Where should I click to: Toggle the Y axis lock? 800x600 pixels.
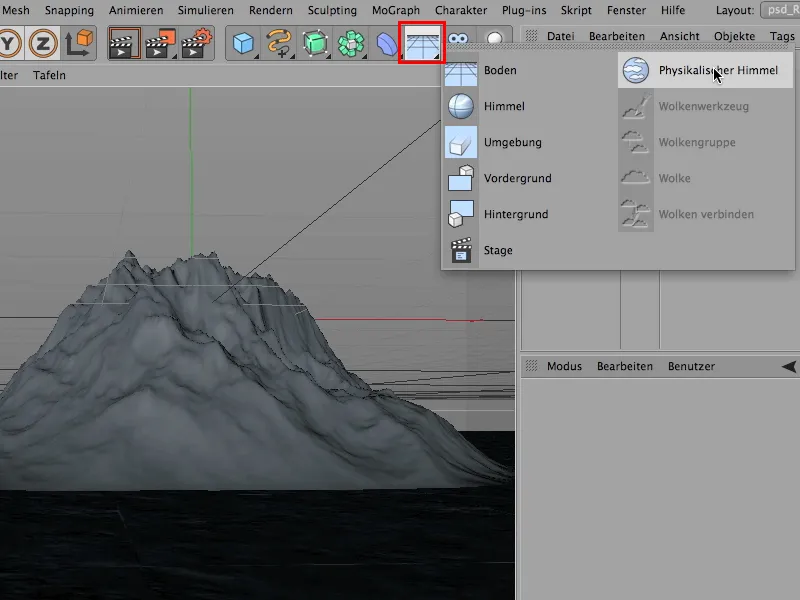coord(10,44)
